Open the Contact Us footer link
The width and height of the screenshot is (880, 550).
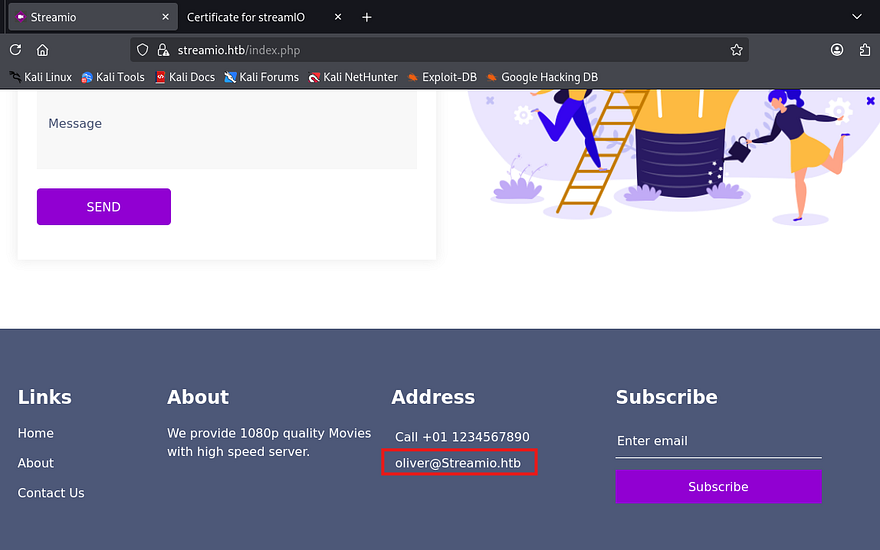pyautogui.click(x=51, y=493)
